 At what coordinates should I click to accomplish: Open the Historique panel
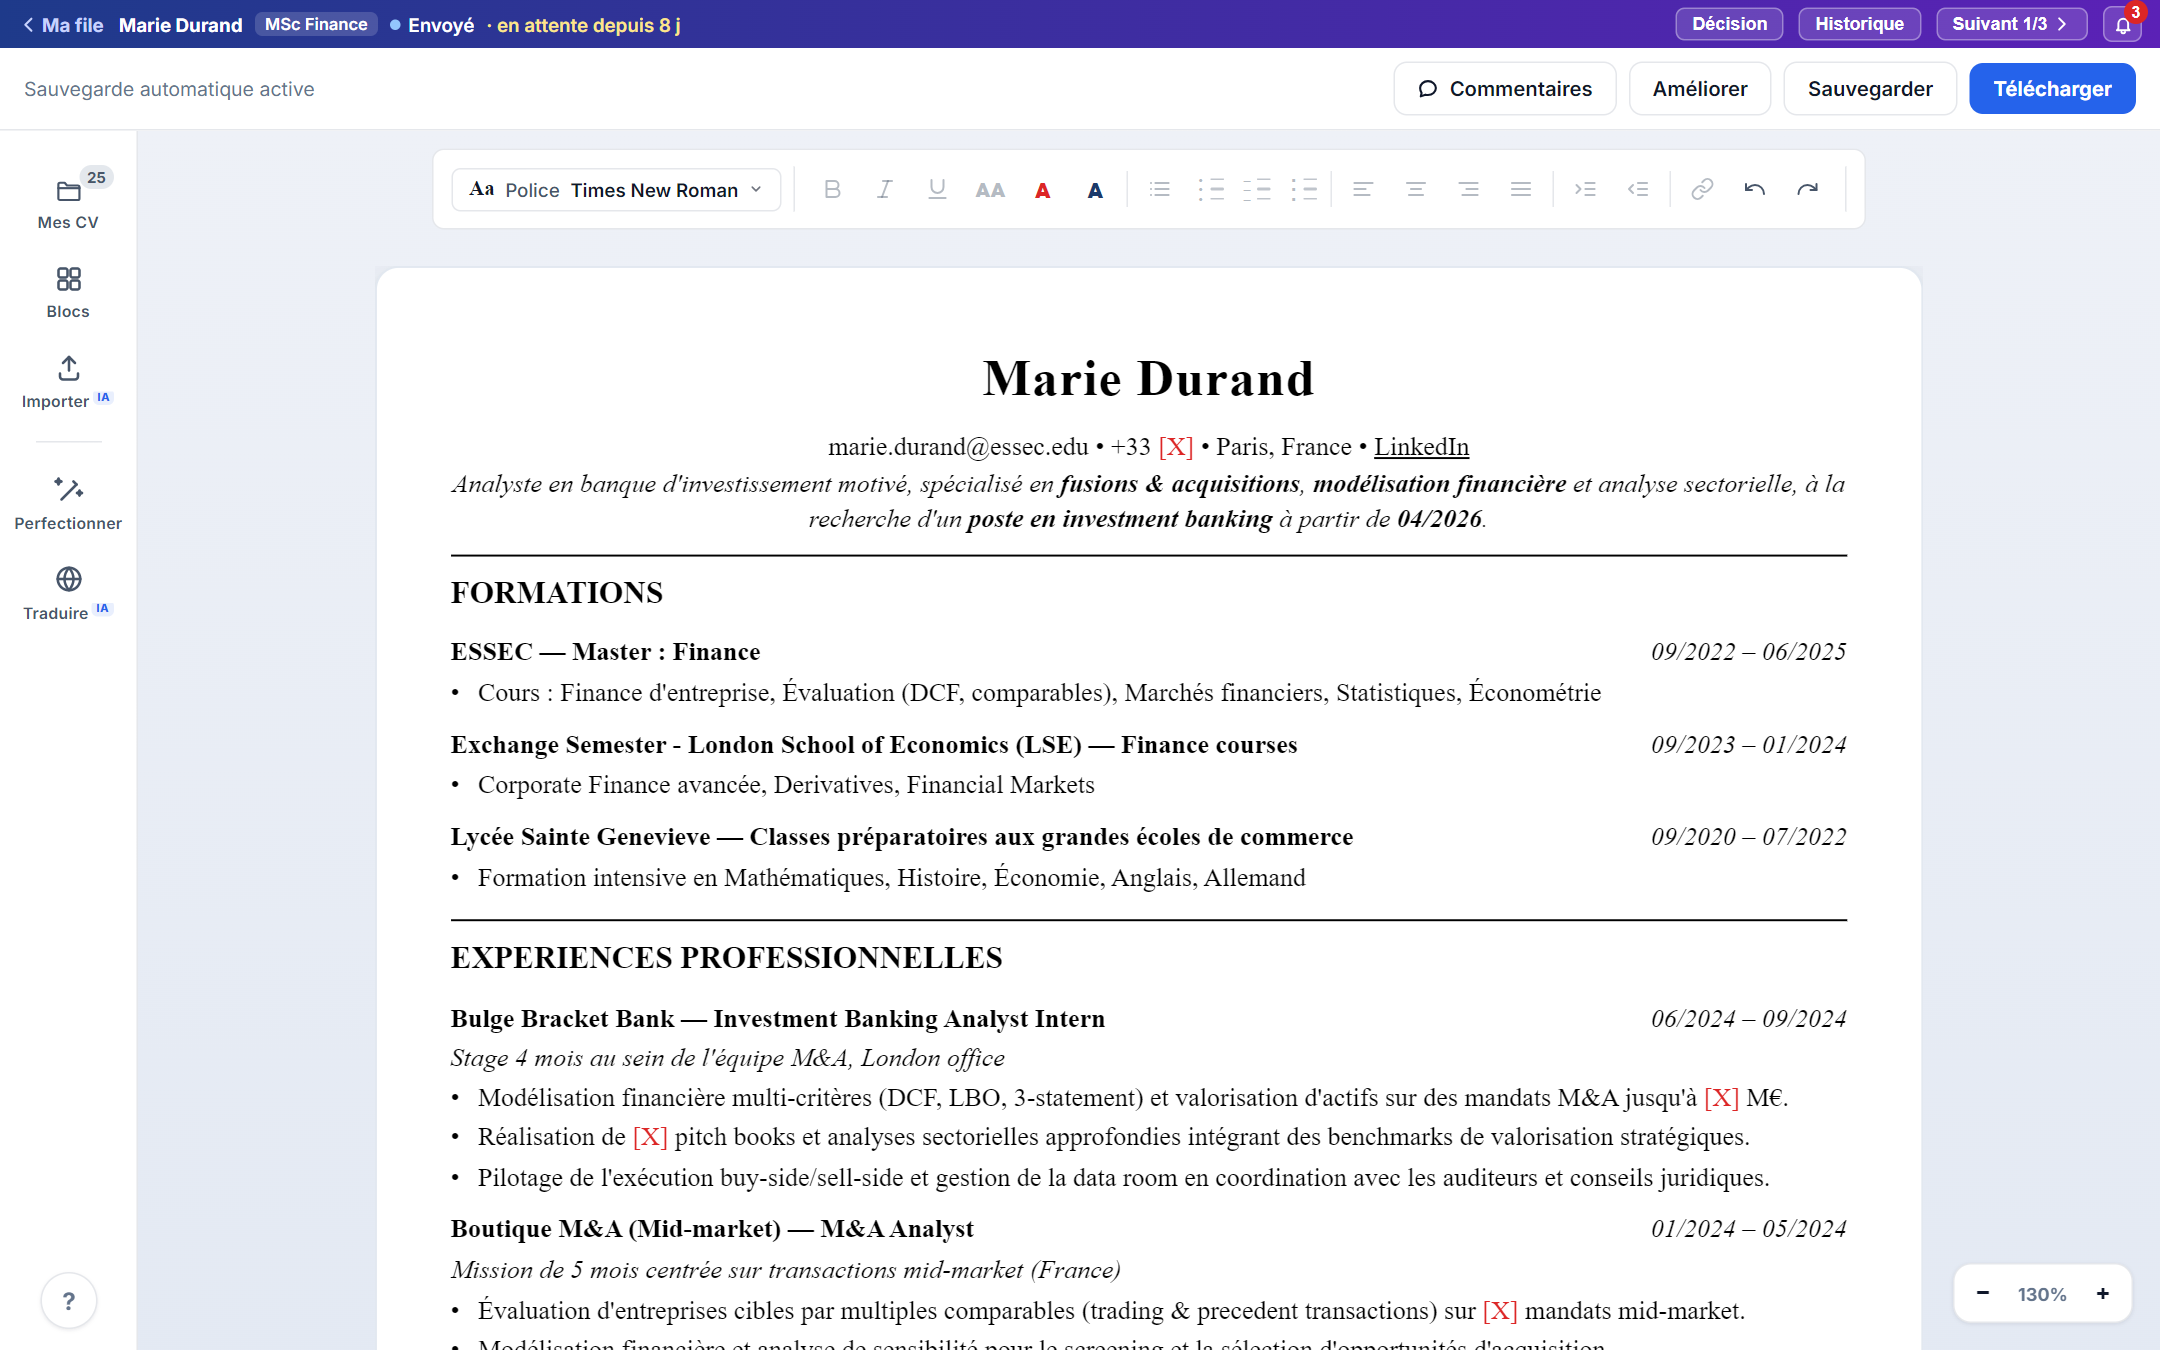(x=1859, y=24)
